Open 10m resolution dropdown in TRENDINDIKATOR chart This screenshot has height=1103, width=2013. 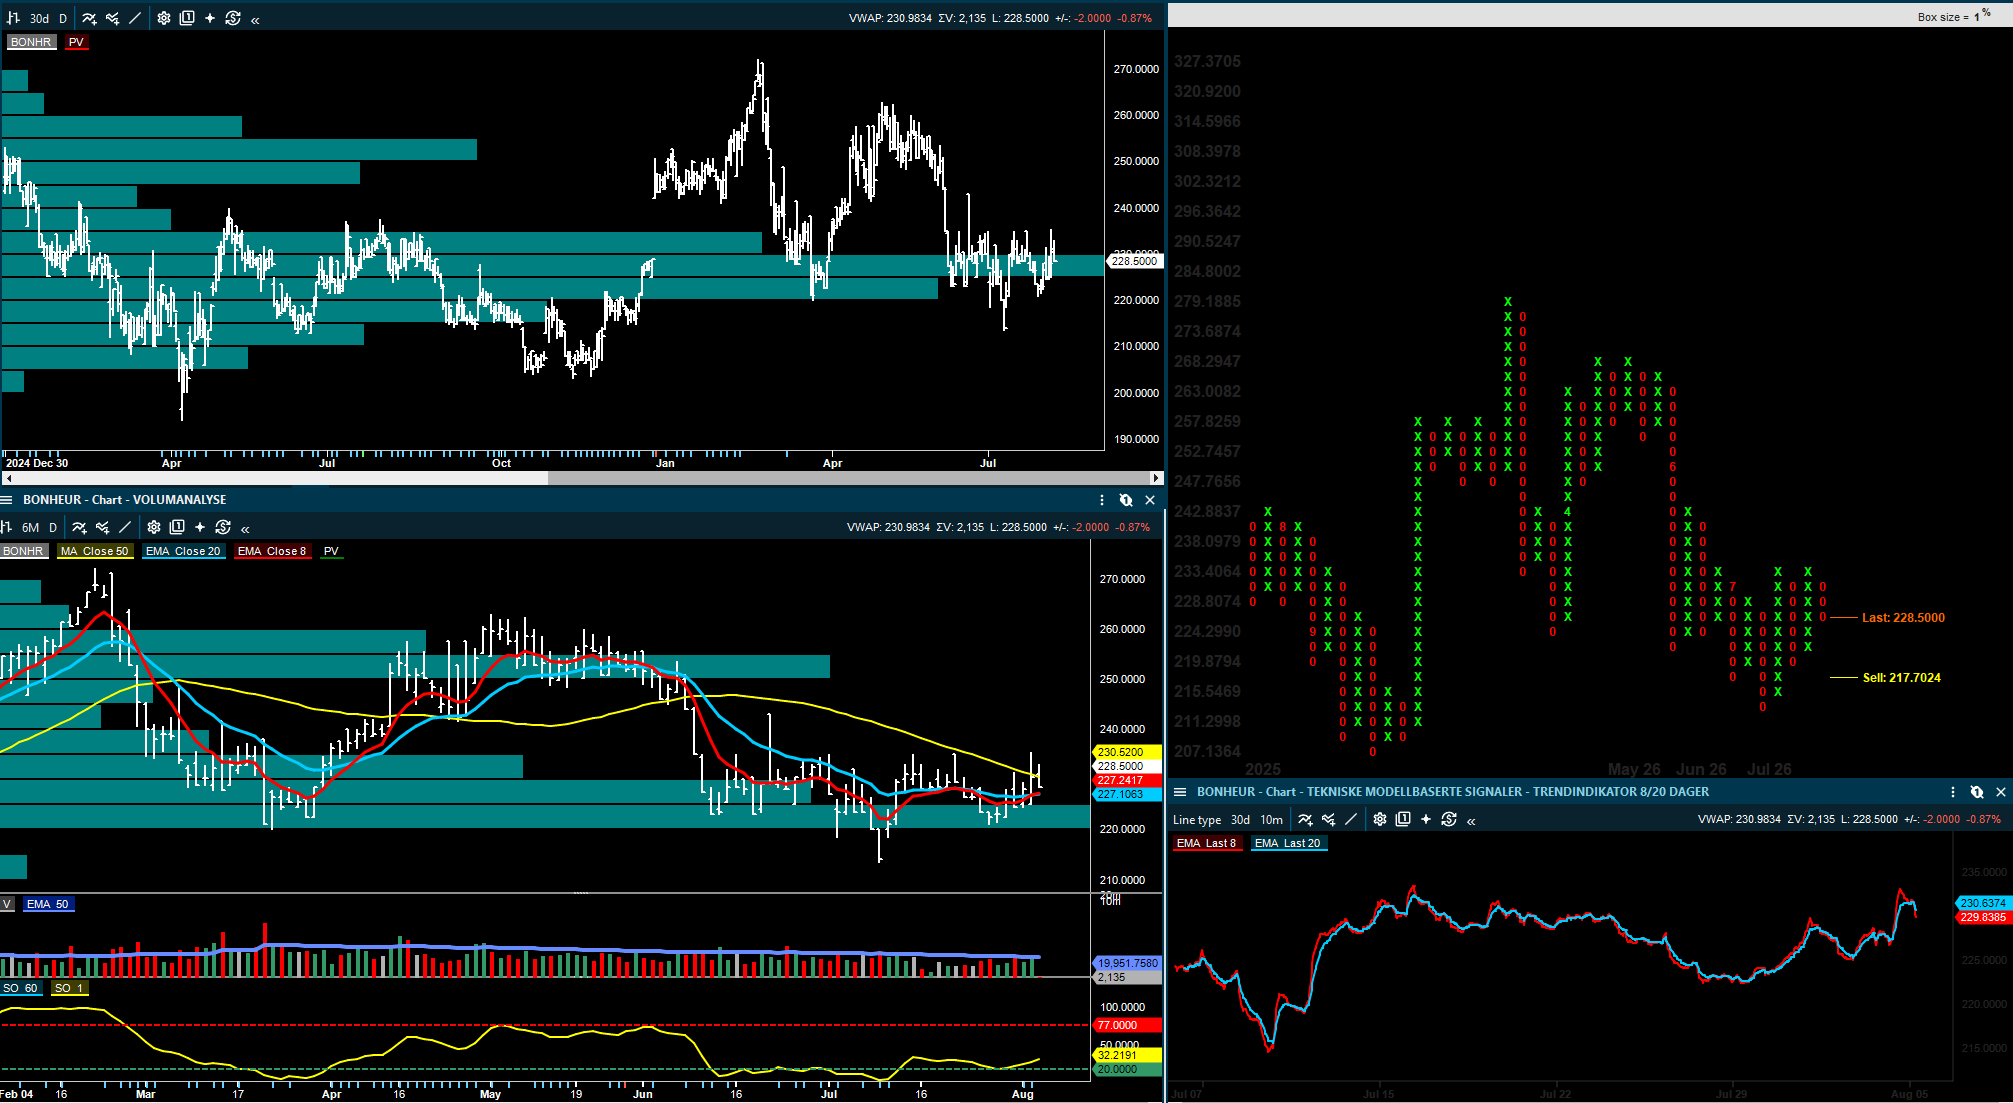1271,819
